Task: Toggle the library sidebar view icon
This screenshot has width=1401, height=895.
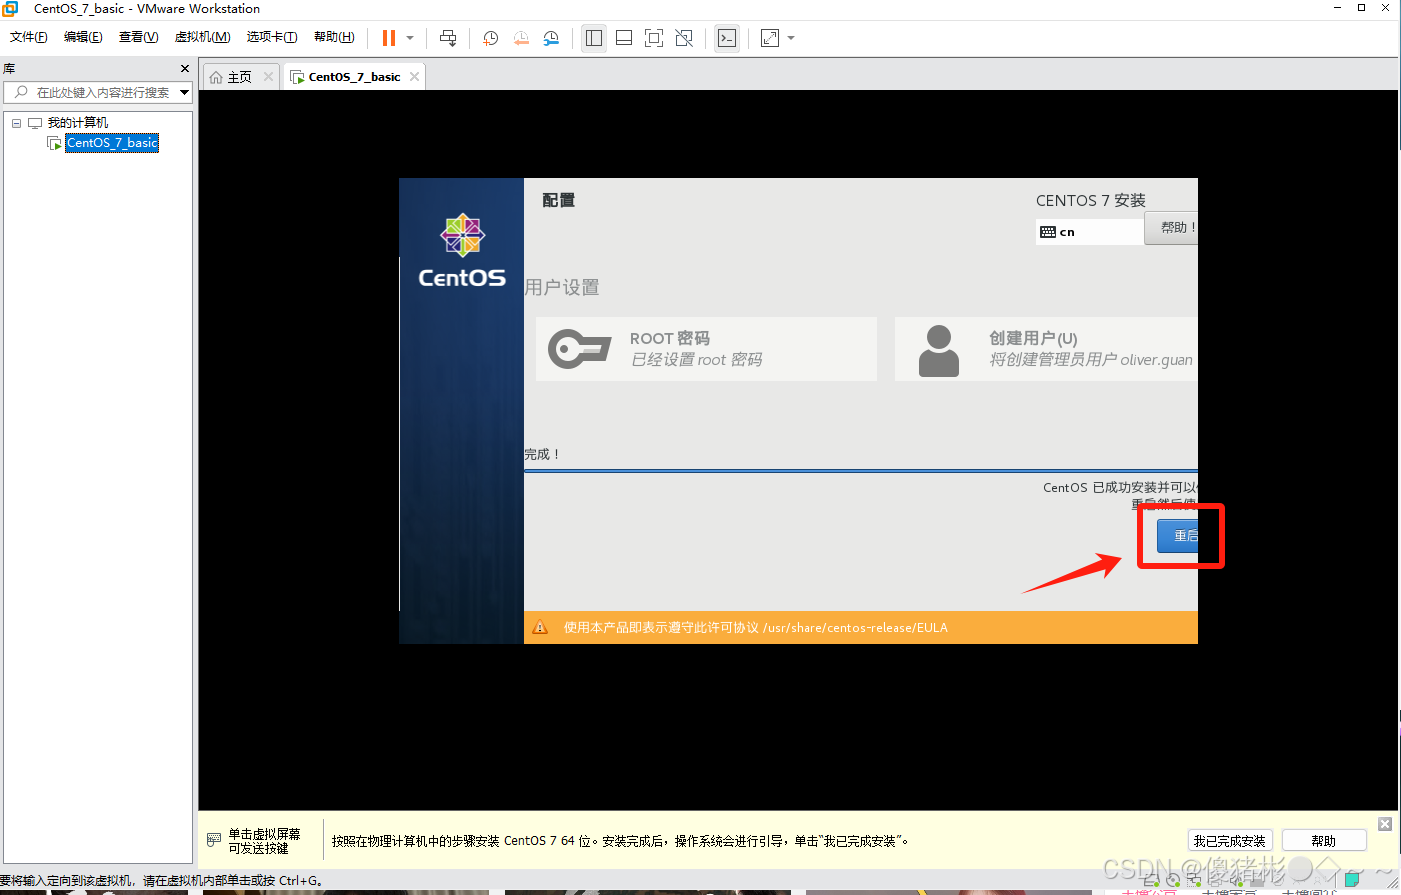Action: (x=594, y=38)
